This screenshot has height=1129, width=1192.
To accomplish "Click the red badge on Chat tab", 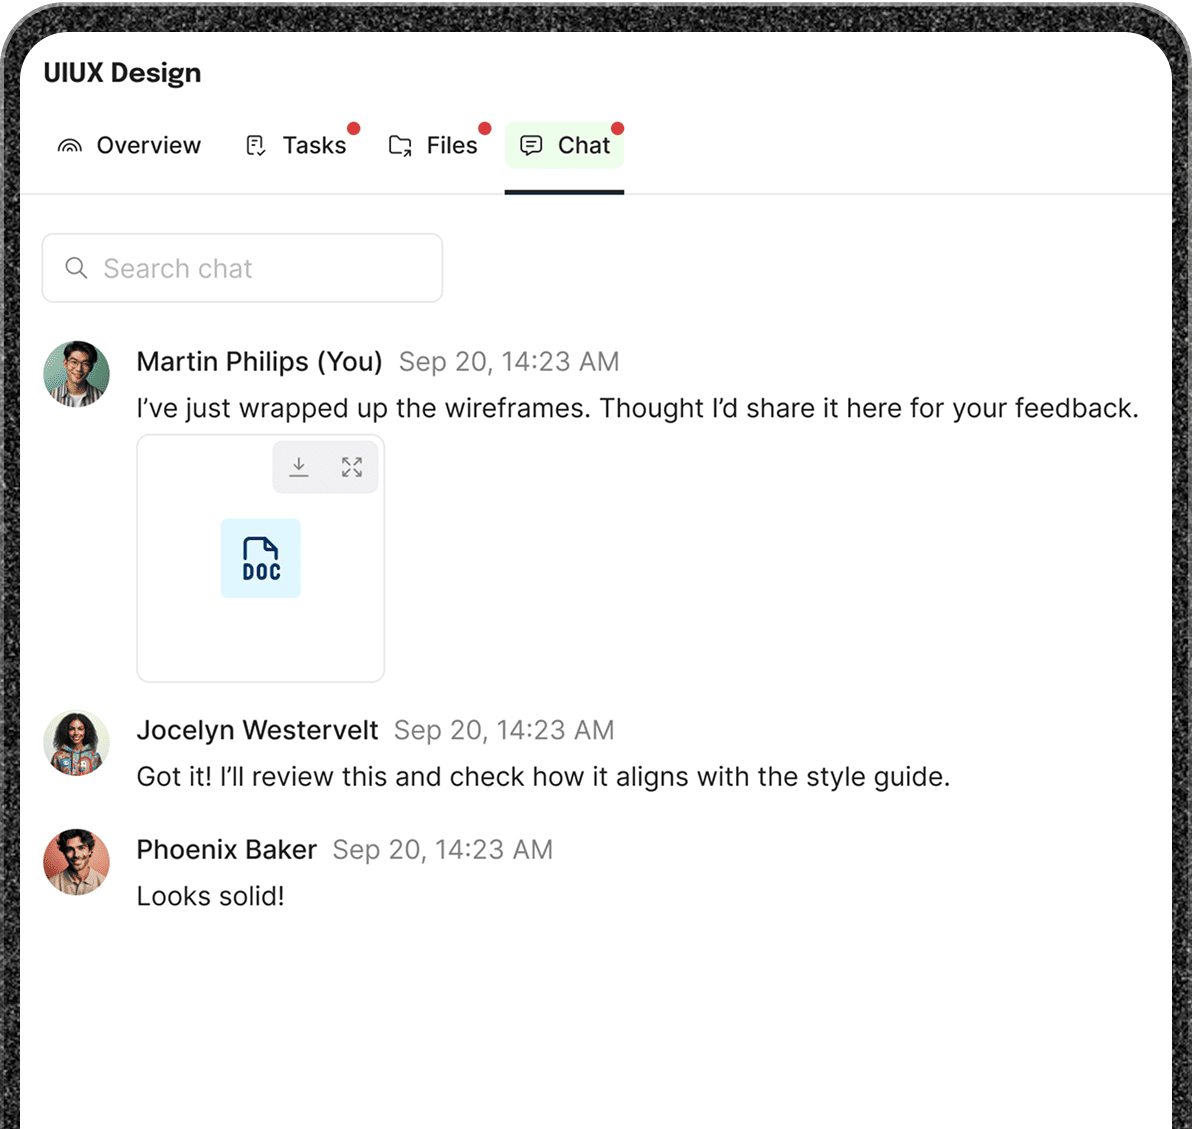I will click(x=617, y=128).
